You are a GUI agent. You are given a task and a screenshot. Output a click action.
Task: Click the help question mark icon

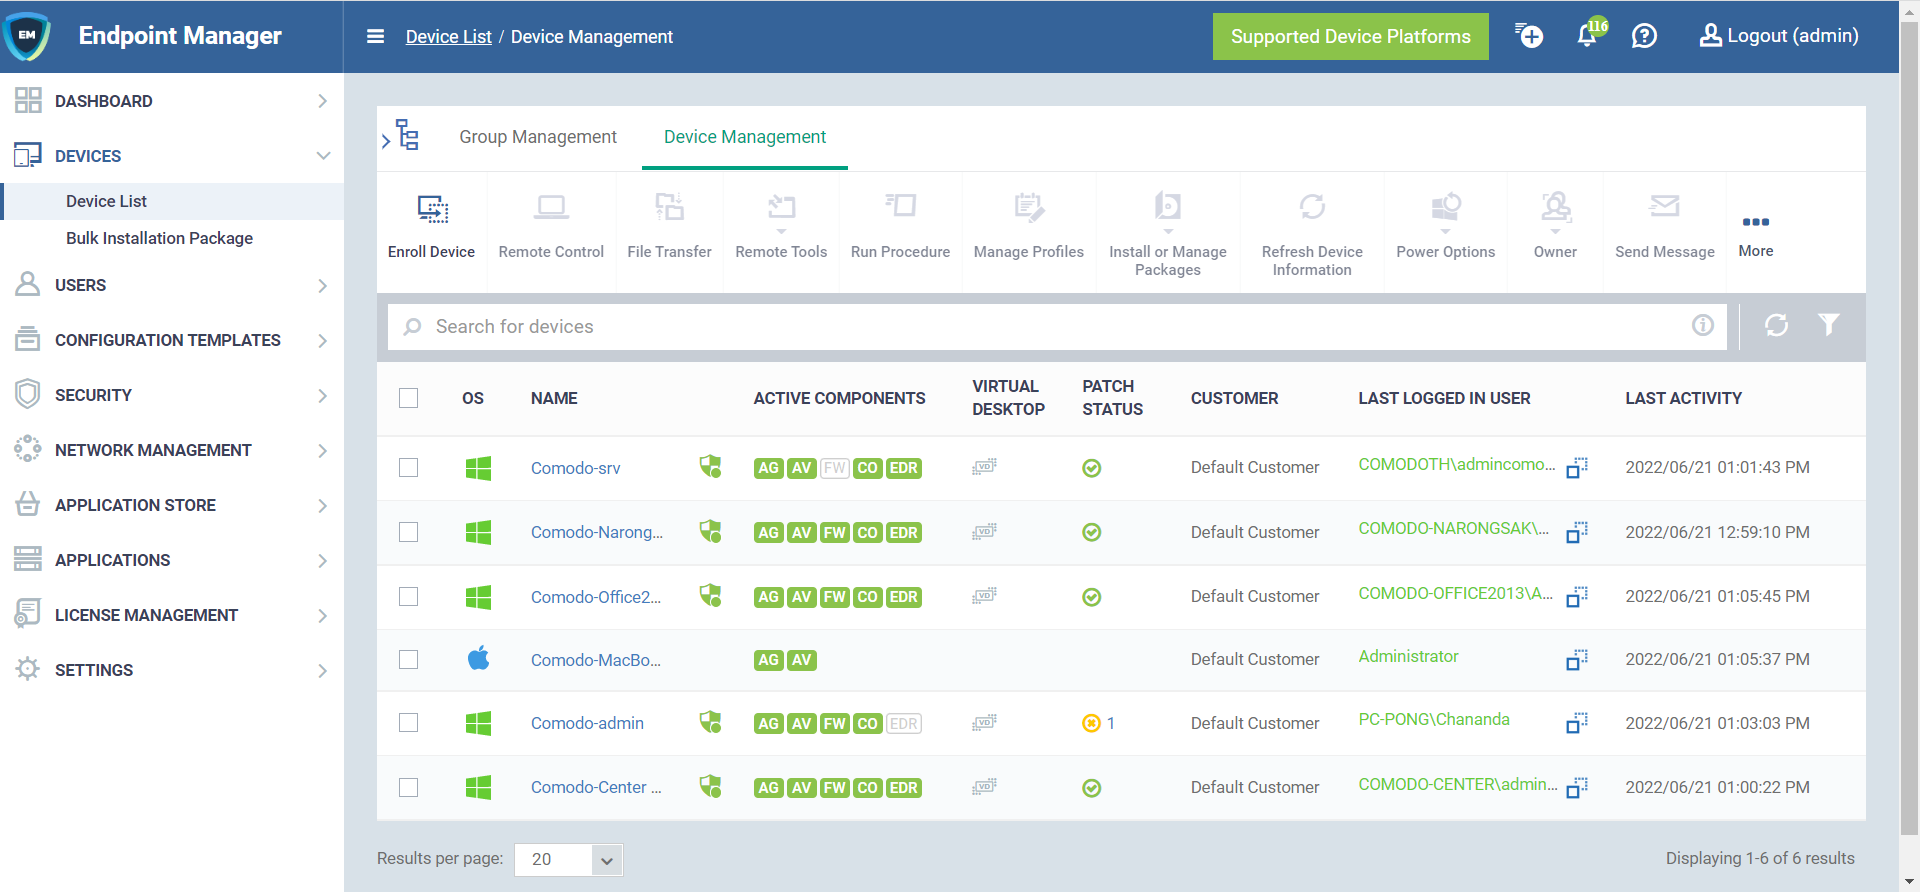1644,37
